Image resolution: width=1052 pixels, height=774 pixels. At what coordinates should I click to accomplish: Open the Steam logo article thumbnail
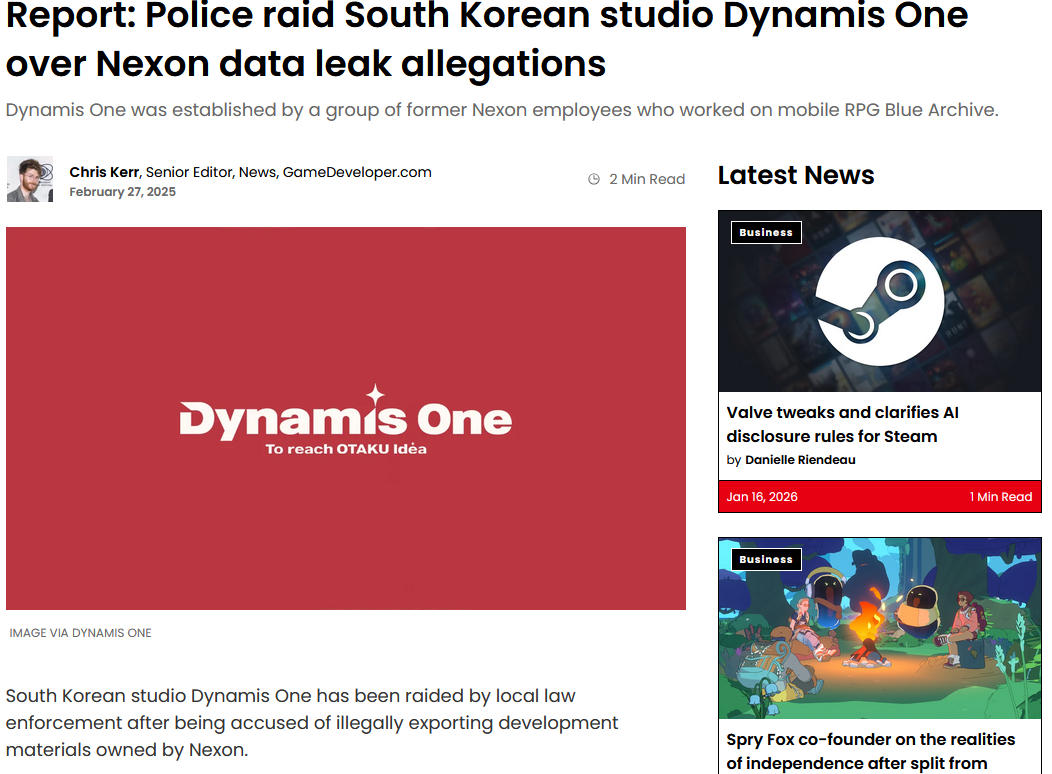[880, 301]
